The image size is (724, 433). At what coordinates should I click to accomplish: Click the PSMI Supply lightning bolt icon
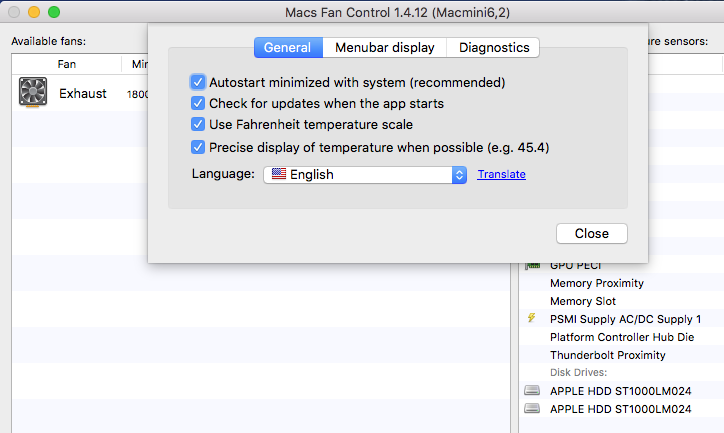click(x=532, y=319)
